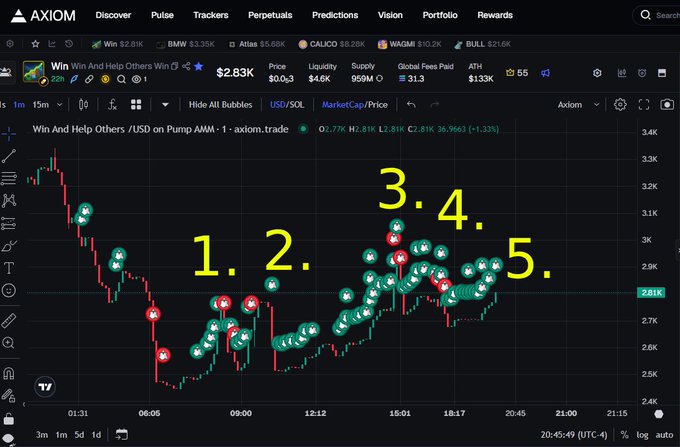The image size is (680, 447).
Task: Show recently viewed history tokens
Action: tap(69, 44)
